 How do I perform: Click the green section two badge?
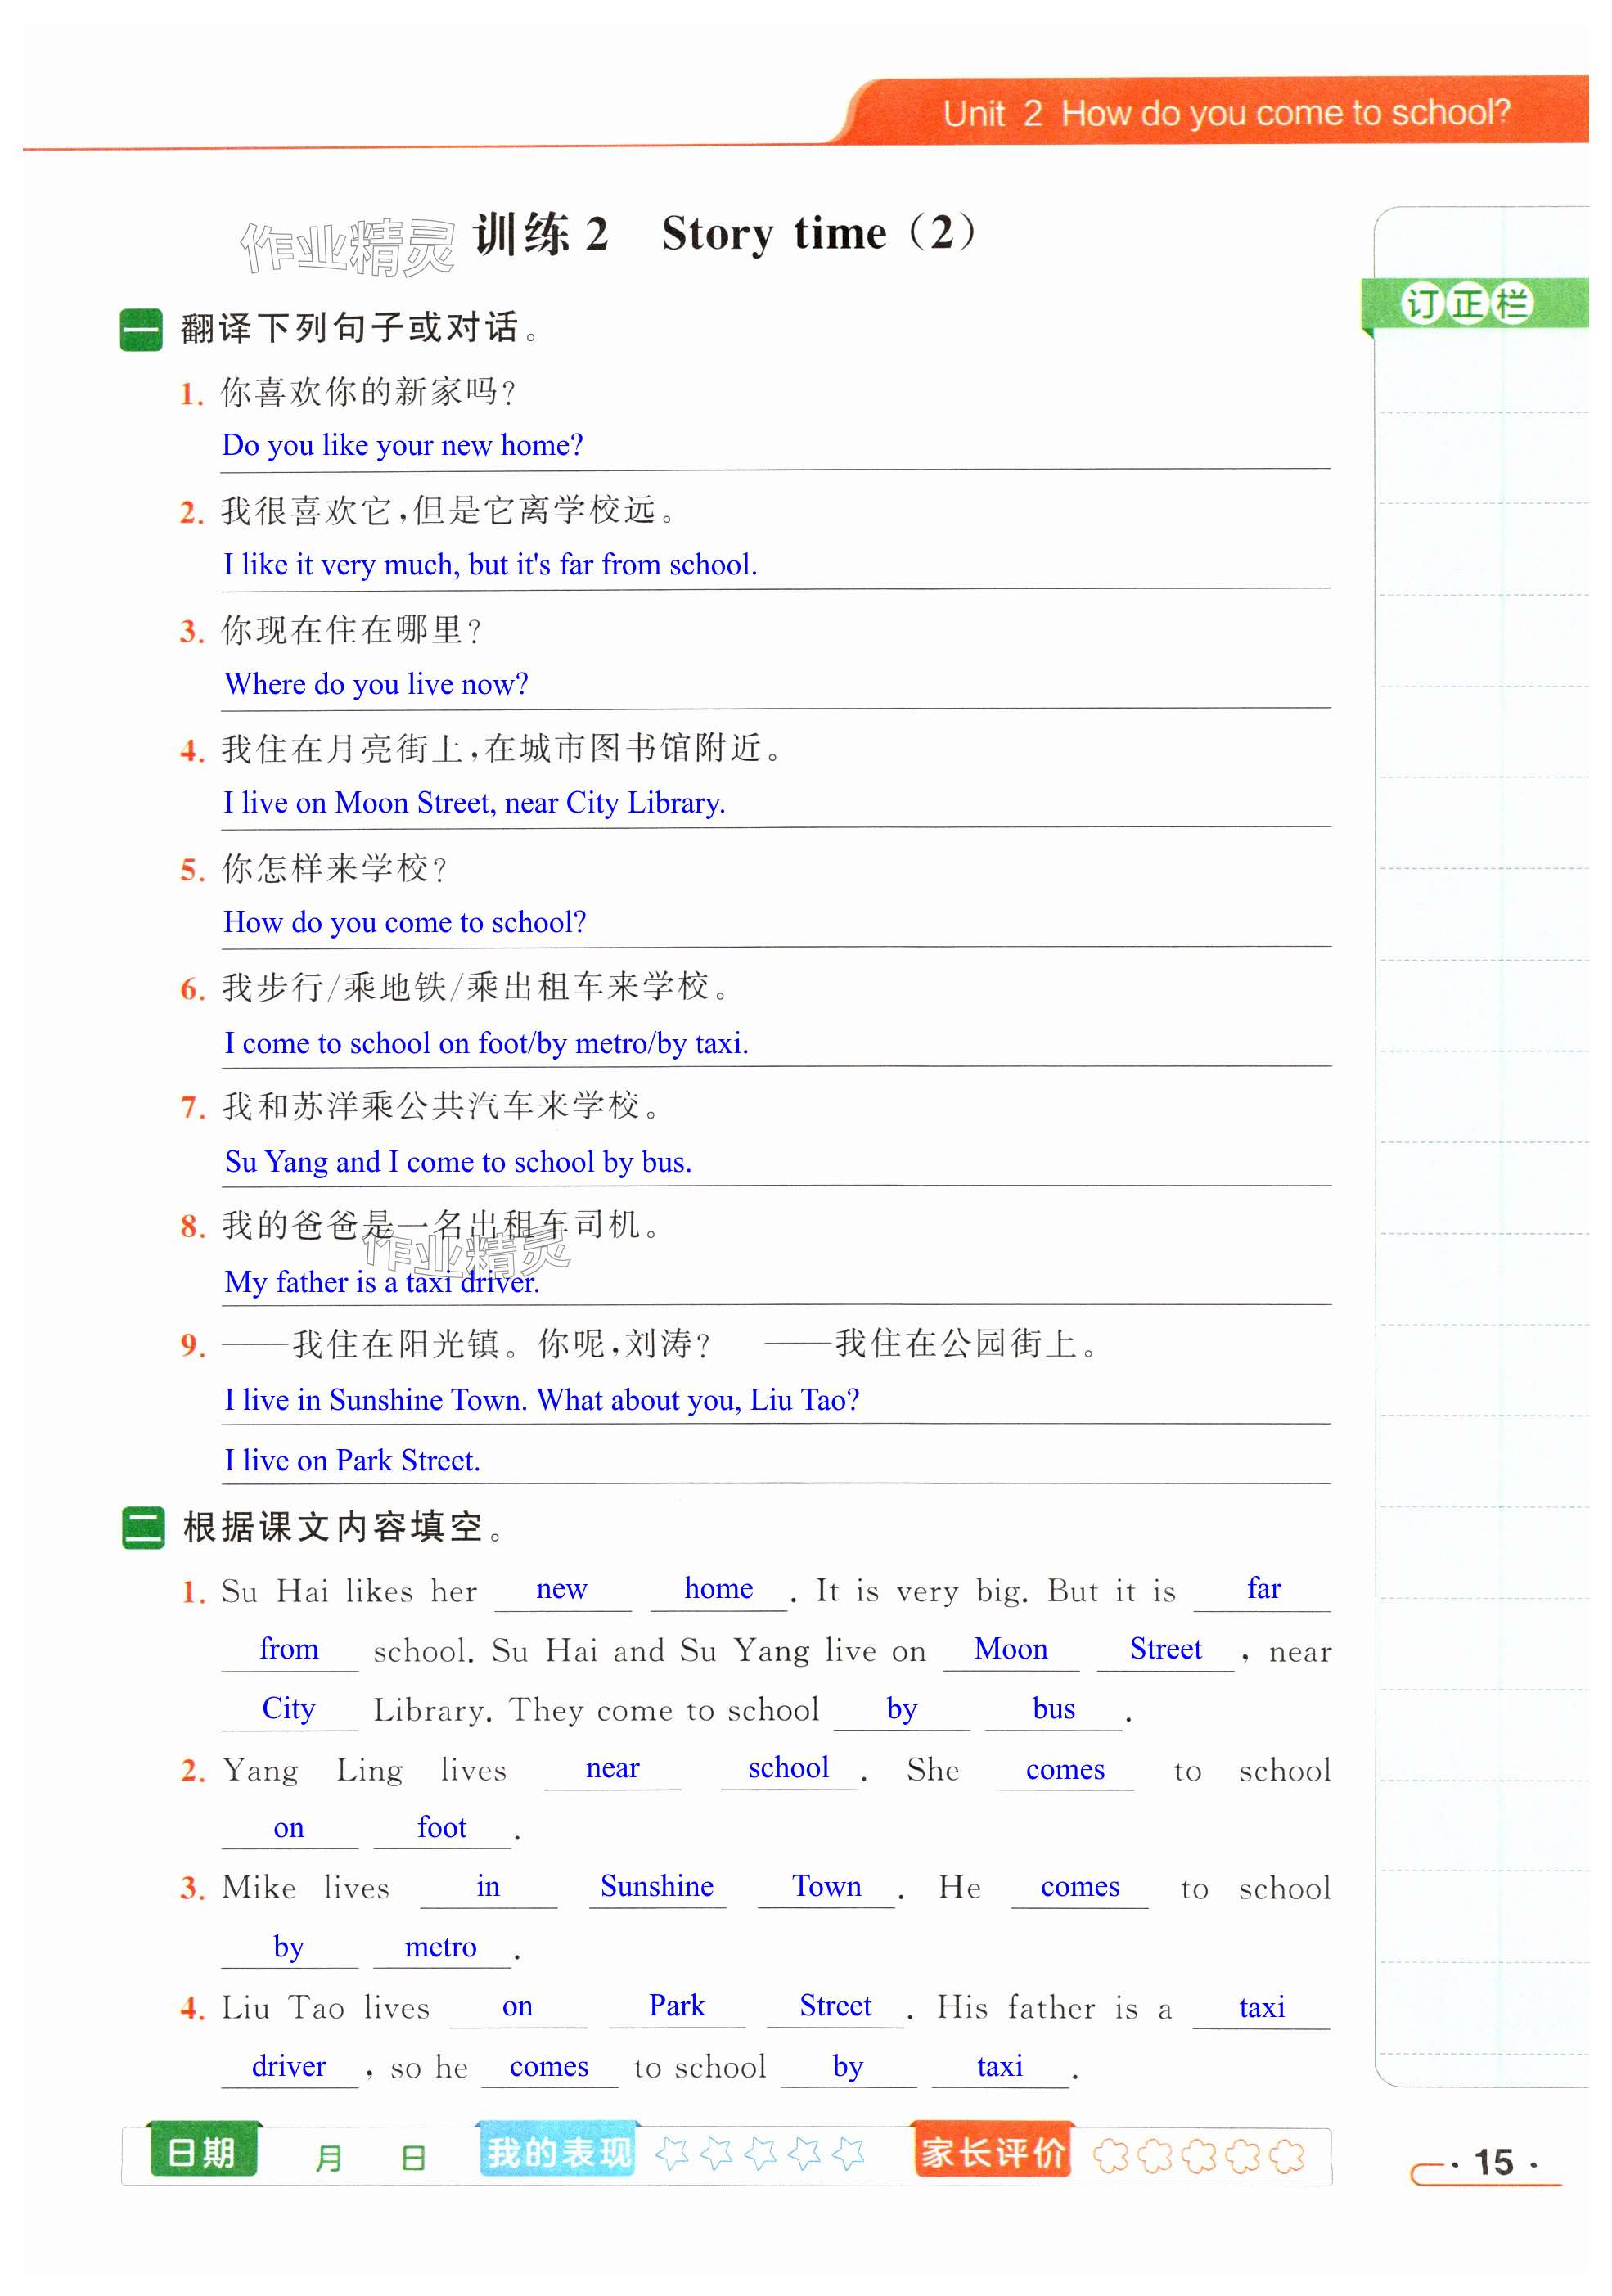coord(142,1527)
